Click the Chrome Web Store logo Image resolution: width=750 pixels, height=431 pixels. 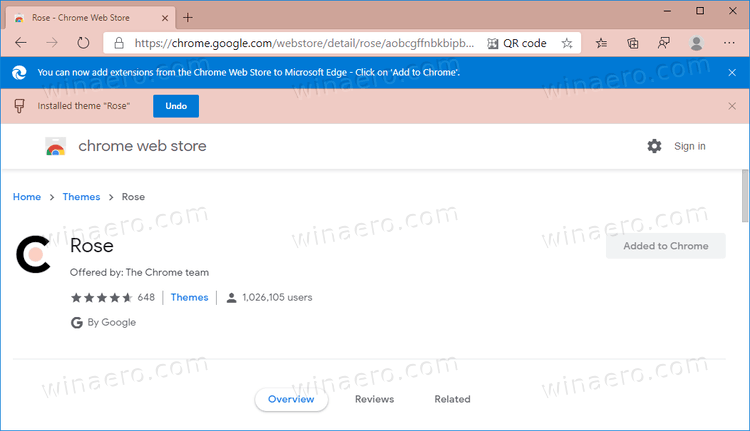[55, 146]
